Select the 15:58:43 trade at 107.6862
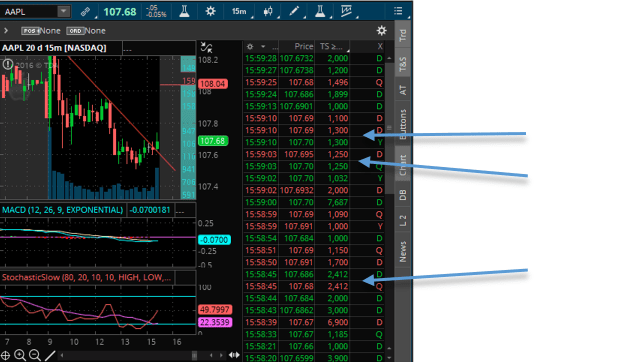 (314, 310)
